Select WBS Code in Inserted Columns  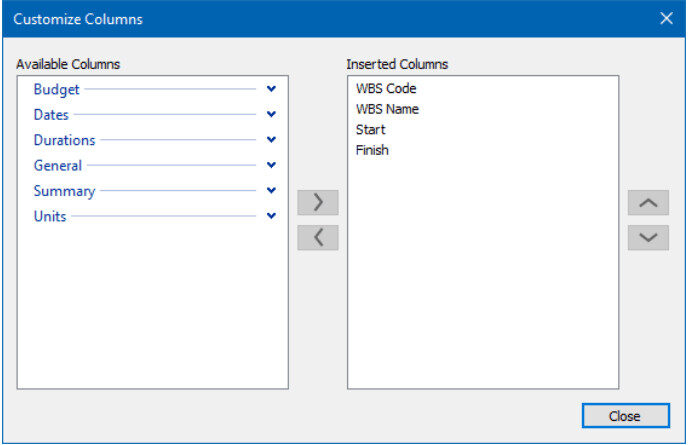click(x=386, y=88)
